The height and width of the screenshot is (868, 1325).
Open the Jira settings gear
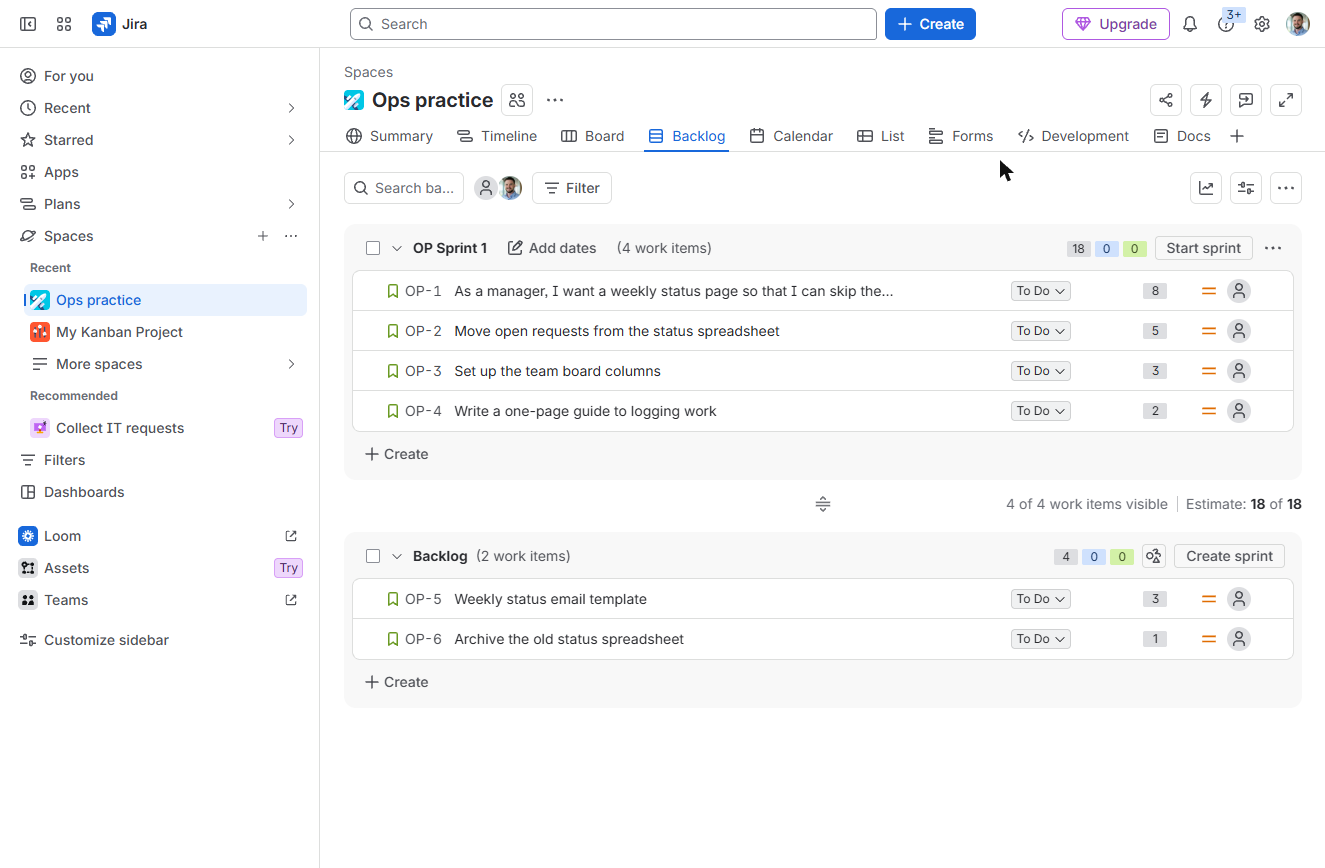(x=1262, y=24)
